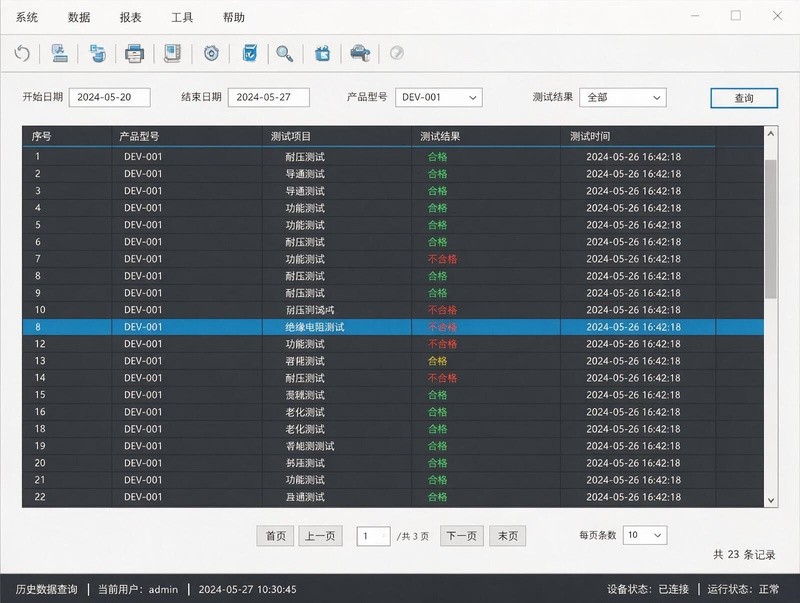Click the blue checklist clipboard toolbar icon

pos(249,53)
